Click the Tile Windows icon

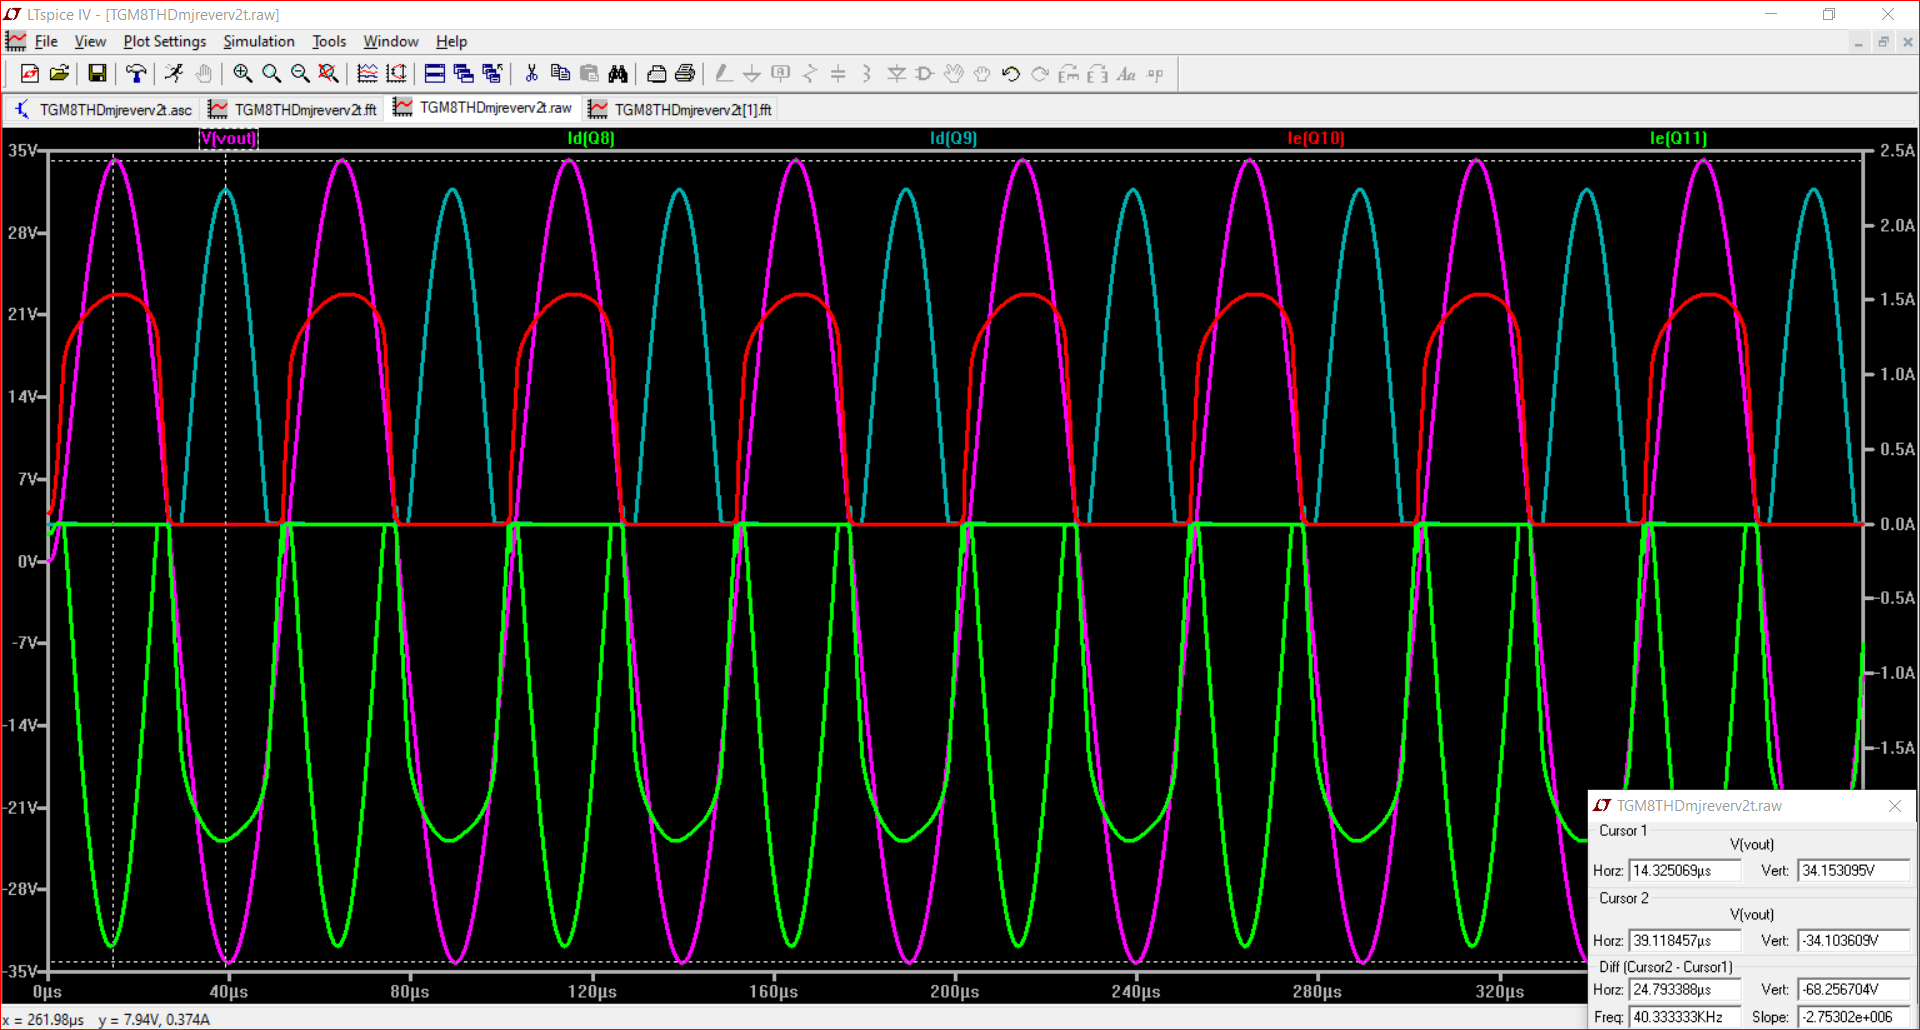(x=434, y=74)
